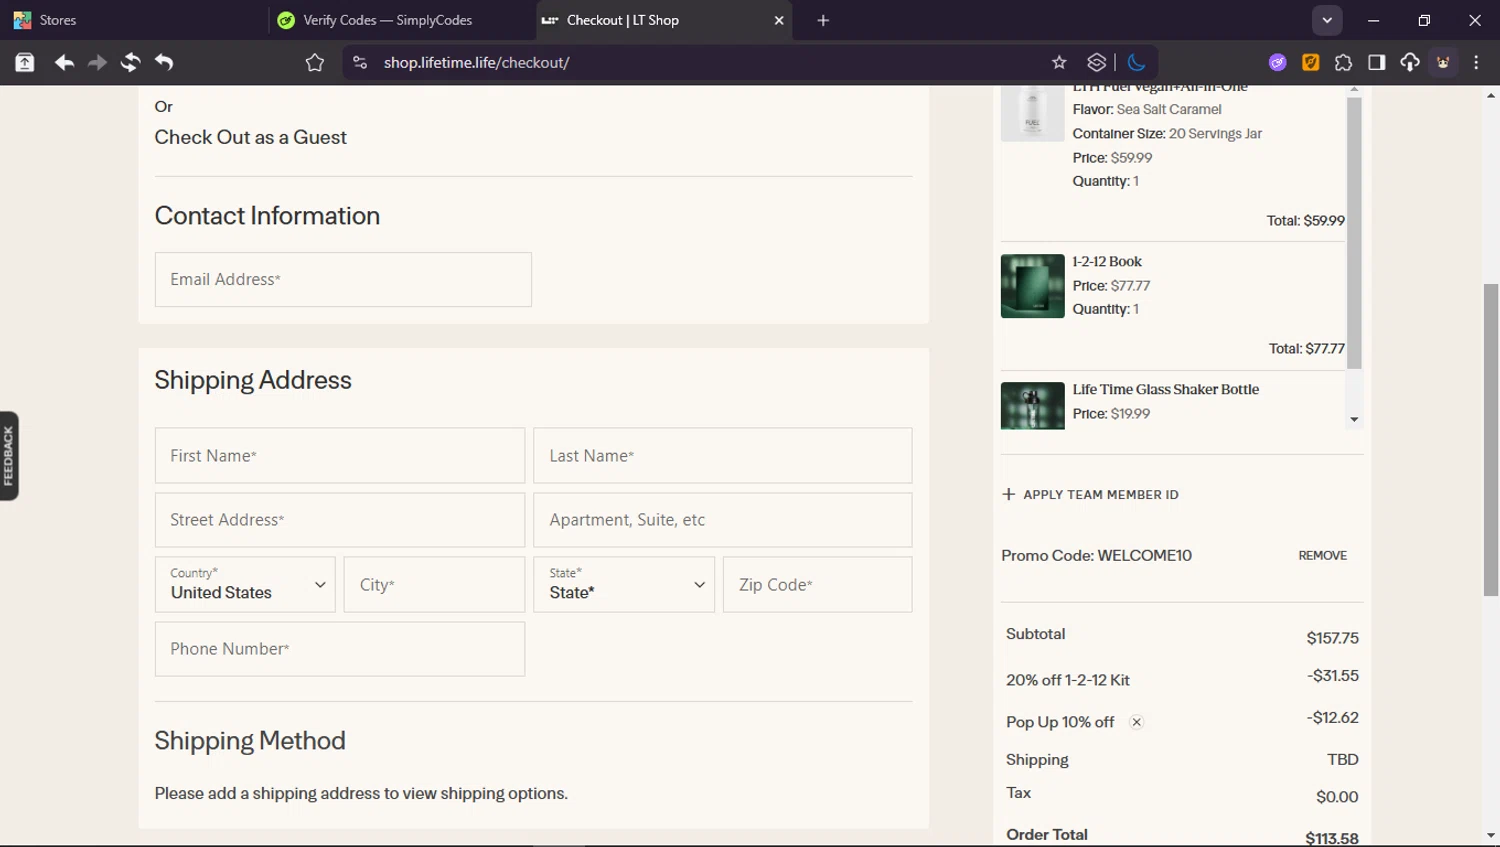Click the Last Name field

tap(722, 455)
